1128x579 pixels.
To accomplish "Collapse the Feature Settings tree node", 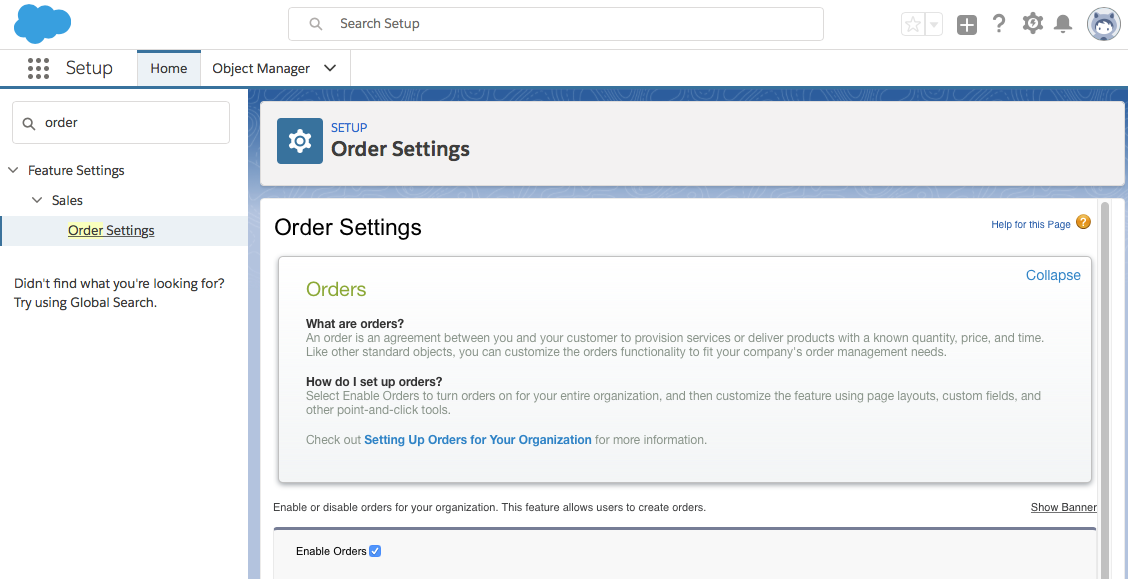I will (13, 171).
